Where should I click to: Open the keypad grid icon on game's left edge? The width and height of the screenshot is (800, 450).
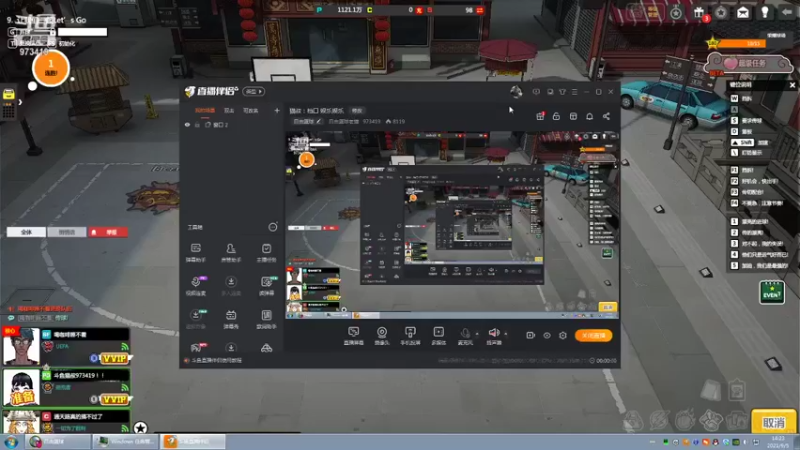[8, 111]
